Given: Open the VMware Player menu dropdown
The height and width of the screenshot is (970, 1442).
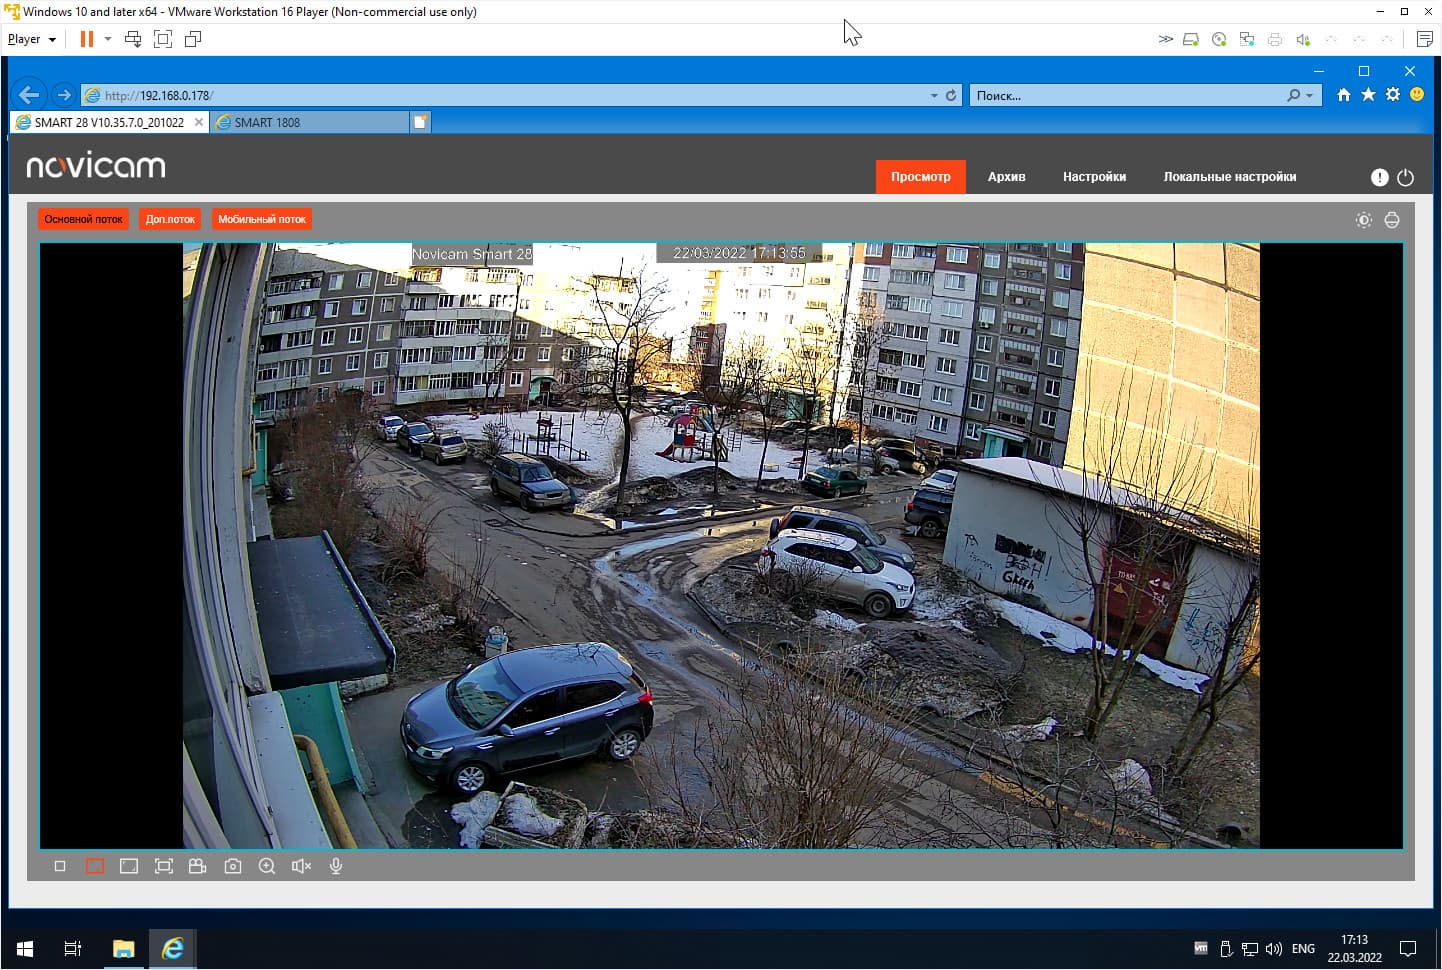Looking at the screenshot, I should [32, 39].
